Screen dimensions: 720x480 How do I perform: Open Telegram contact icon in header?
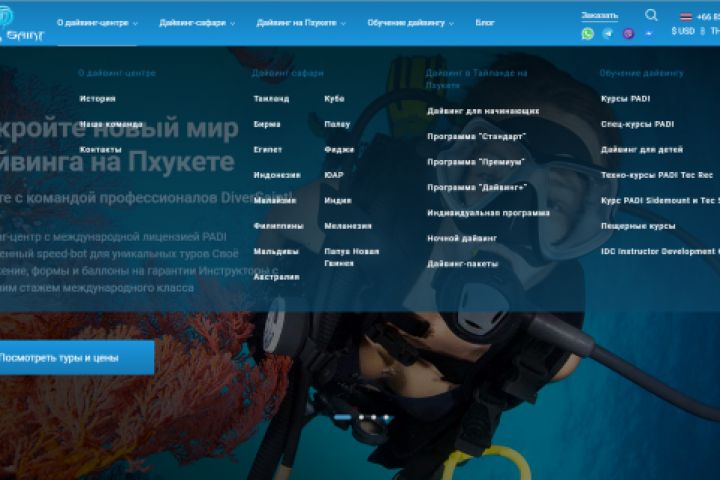[608, 34]
